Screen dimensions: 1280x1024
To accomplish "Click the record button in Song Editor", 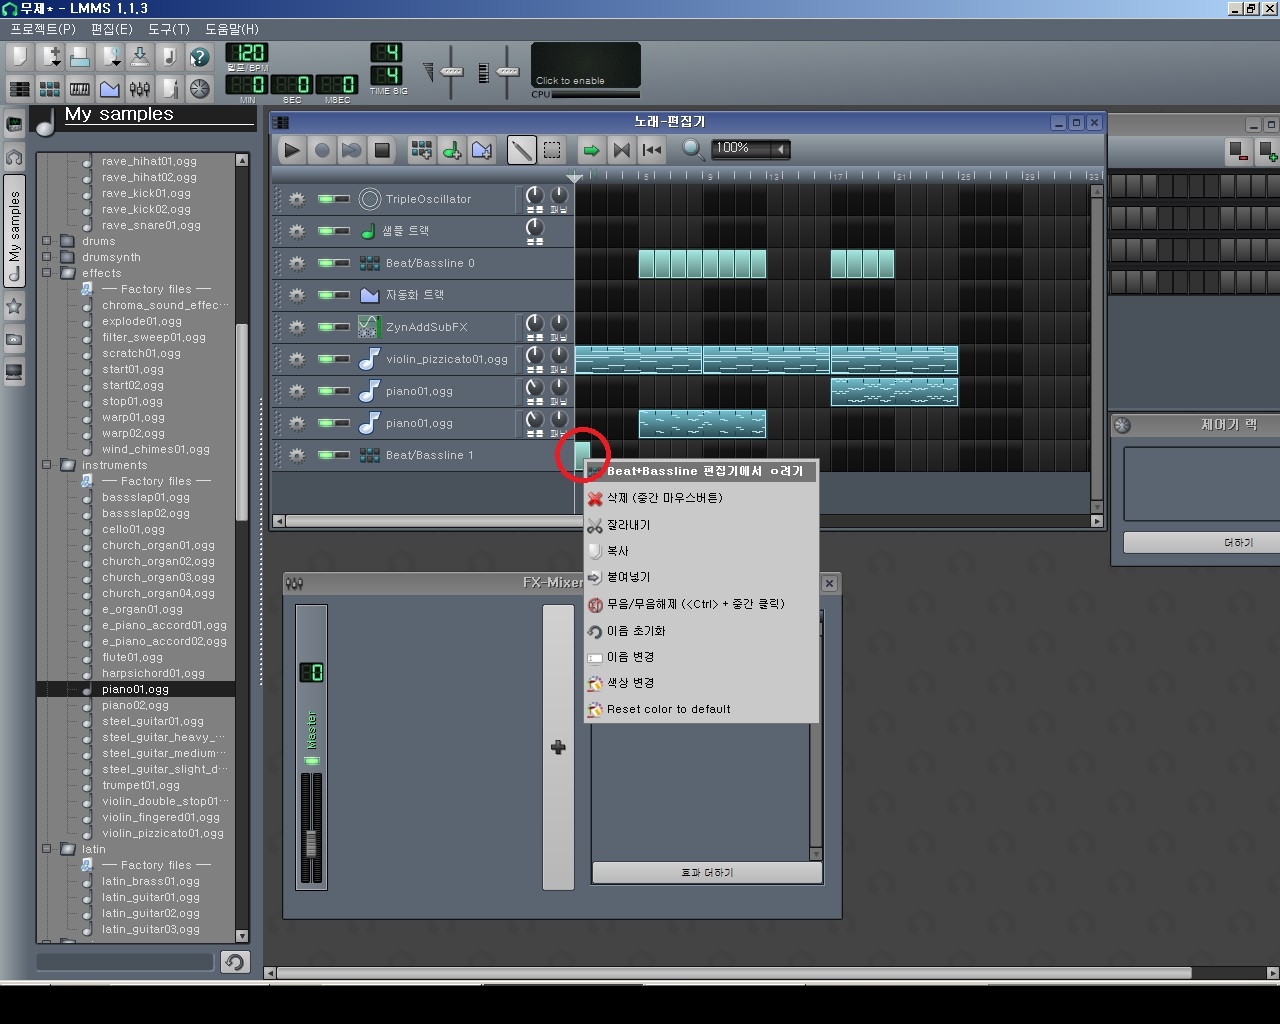I will (321, 150).
